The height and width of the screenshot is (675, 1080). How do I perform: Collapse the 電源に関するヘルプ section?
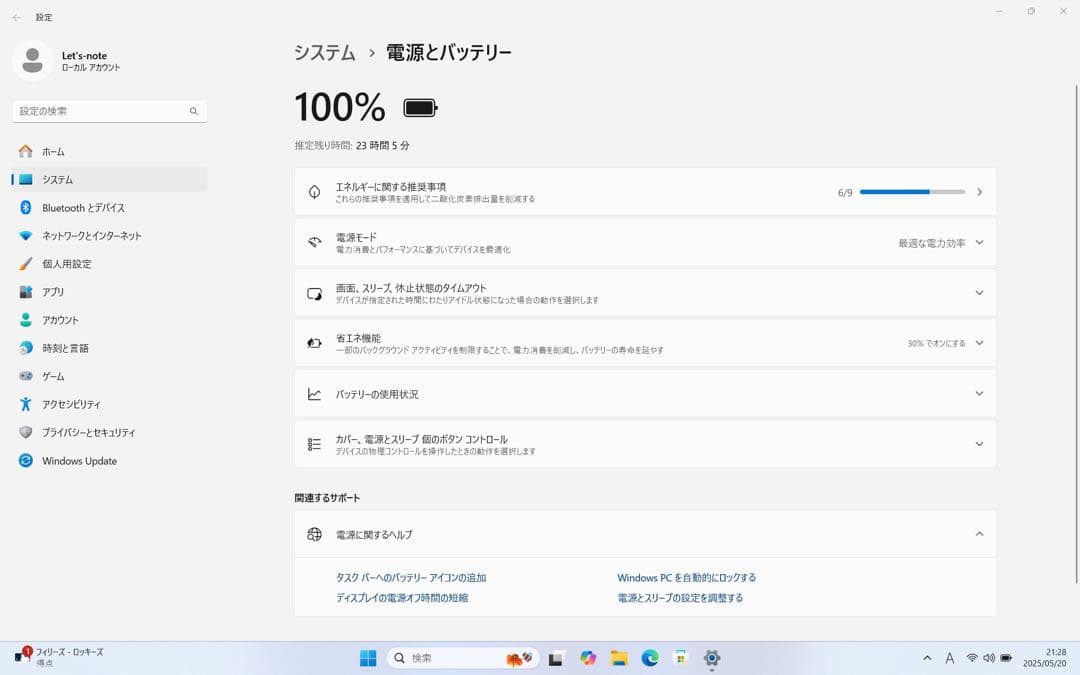click(978, 533)
